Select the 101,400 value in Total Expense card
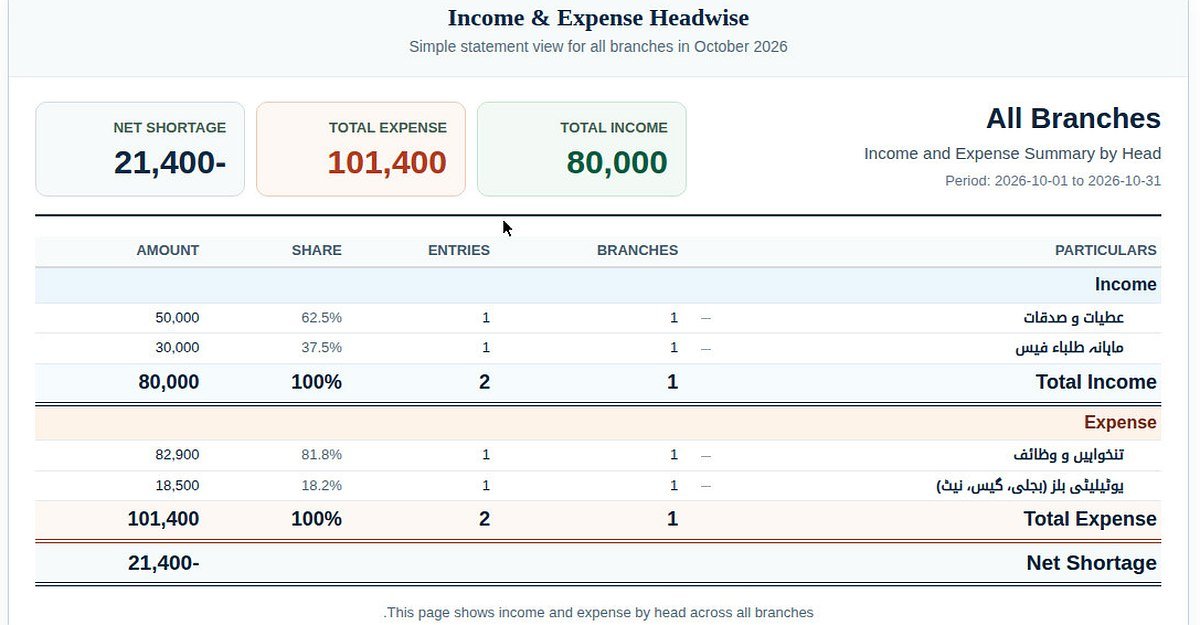Image resolution: width=1200 pixels, height=625 pixels. tap(387, 163)
